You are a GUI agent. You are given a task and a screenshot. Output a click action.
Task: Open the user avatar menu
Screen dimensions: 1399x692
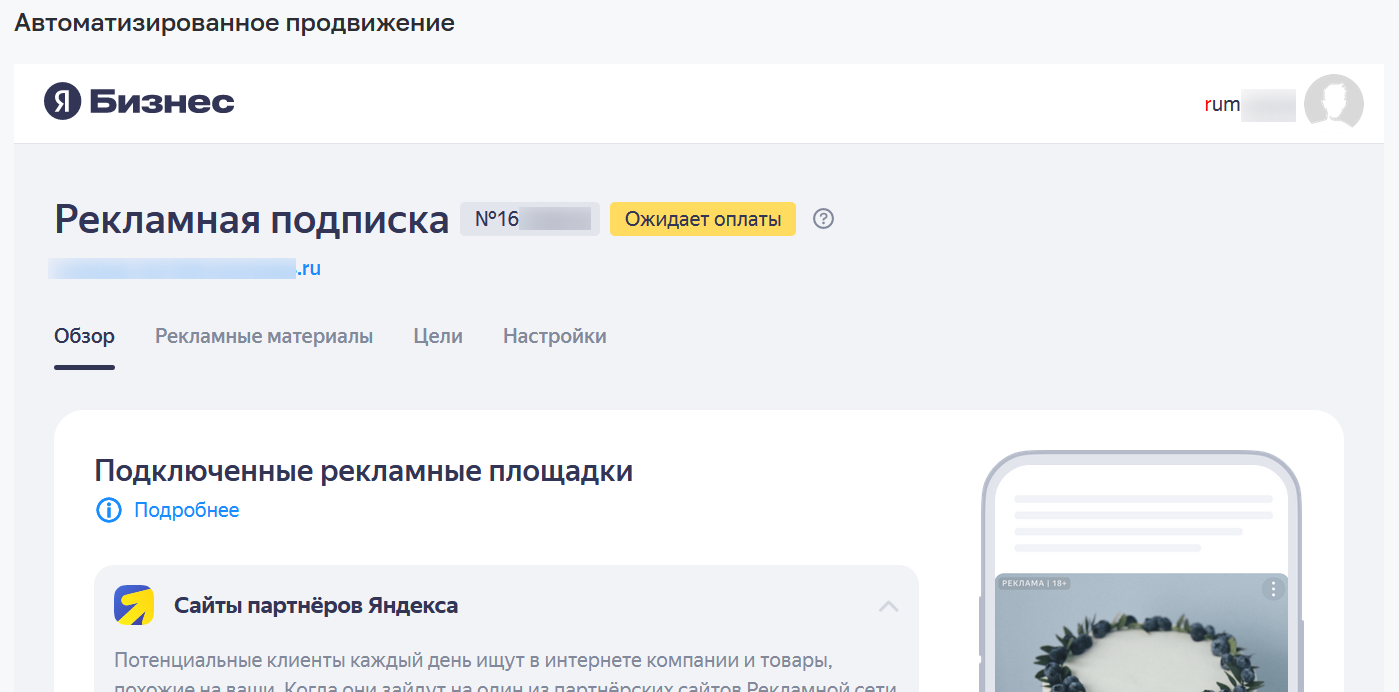1334,104
